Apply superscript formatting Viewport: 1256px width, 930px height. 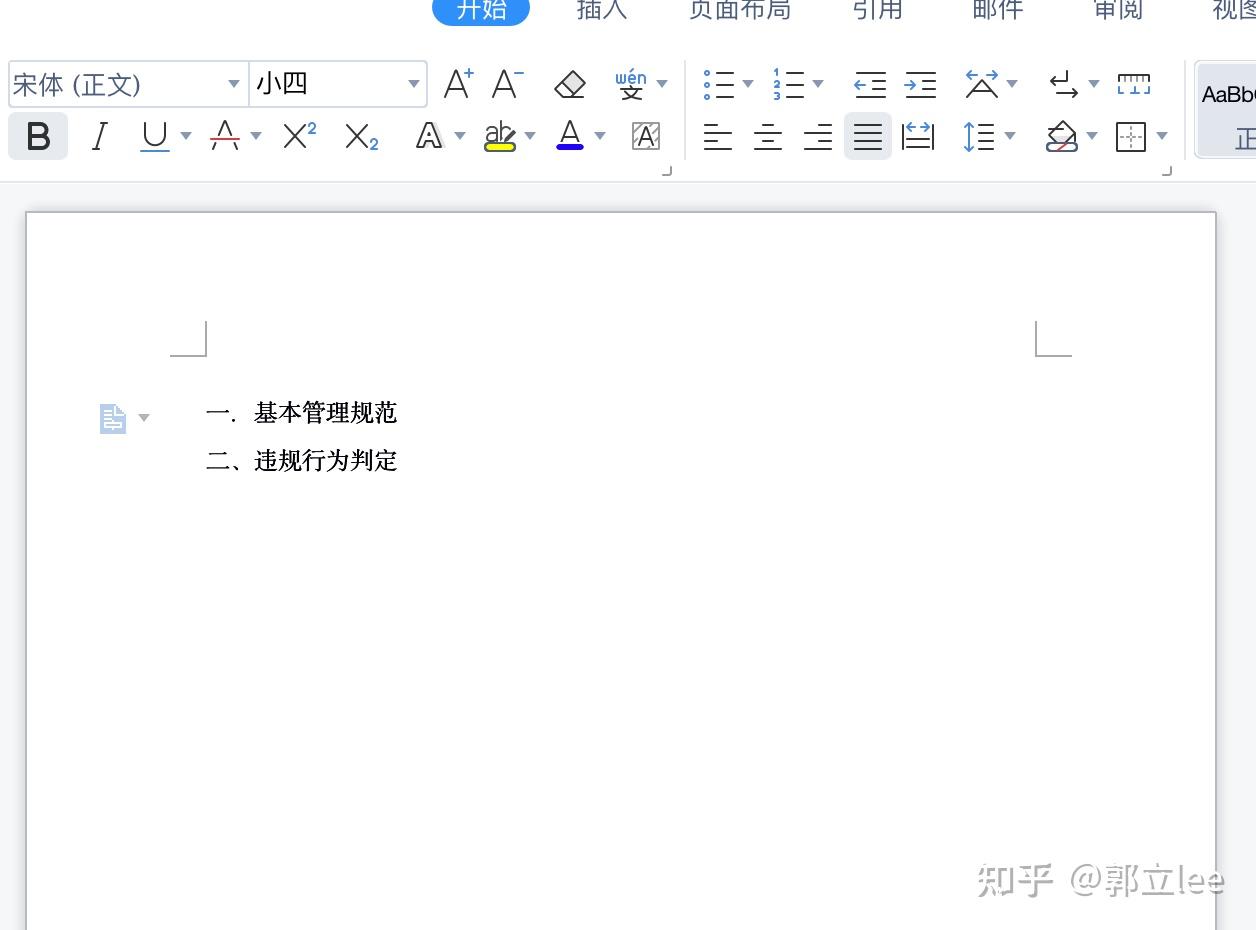(299, 136)
